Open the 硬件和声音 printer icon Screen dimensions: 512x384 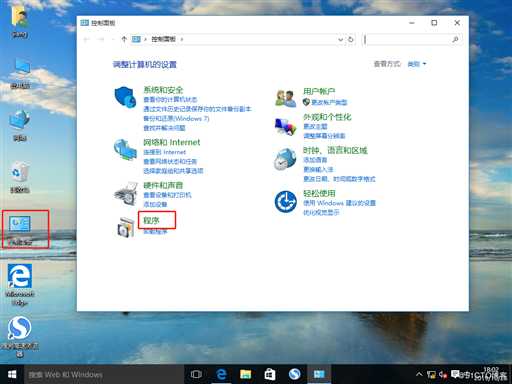[x=126, y=193]
